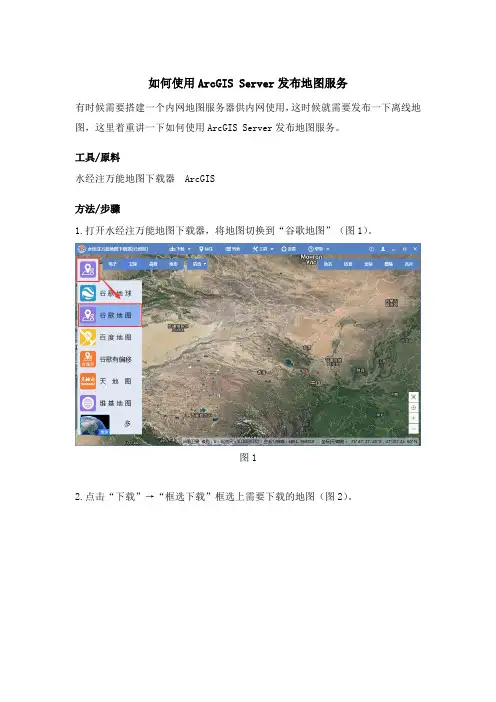Zoom in with the plus icon on map
Viewport: 496px width, 702px height.
tap(414, 418)
